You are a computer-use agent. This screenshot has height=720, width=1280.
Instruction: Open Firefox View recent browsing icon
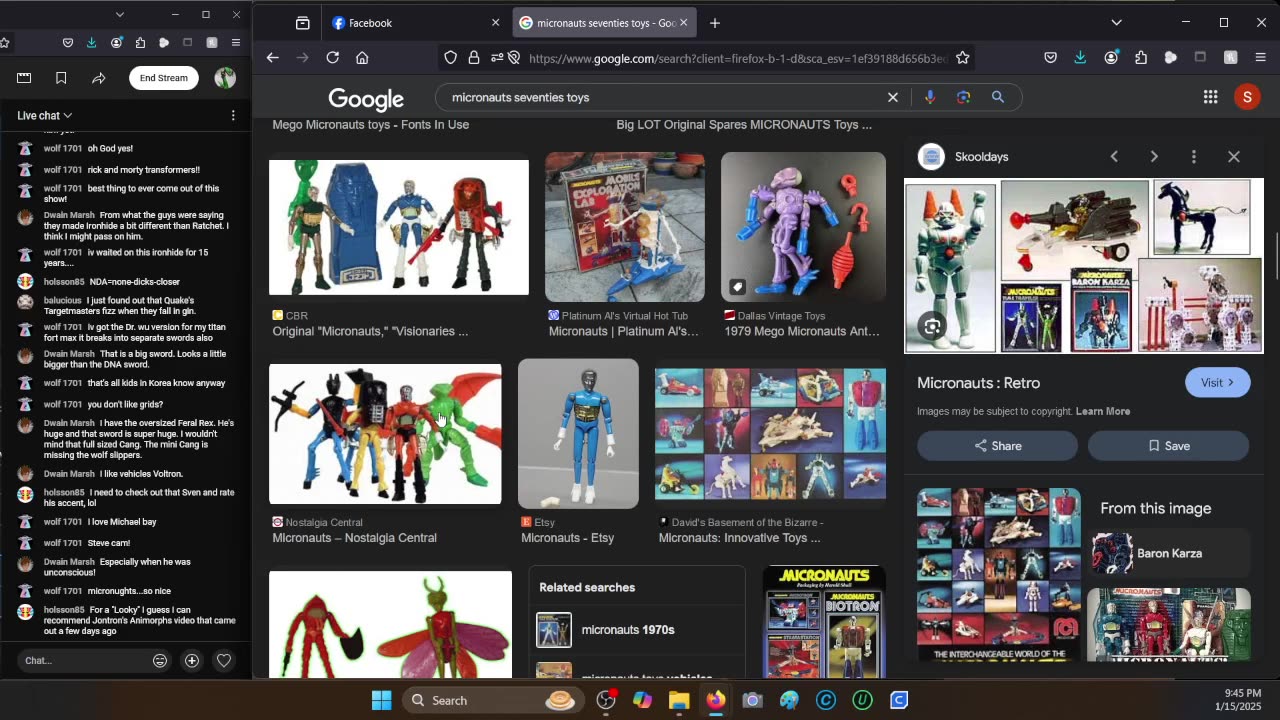pyautogui.click(x=302, y=23)
